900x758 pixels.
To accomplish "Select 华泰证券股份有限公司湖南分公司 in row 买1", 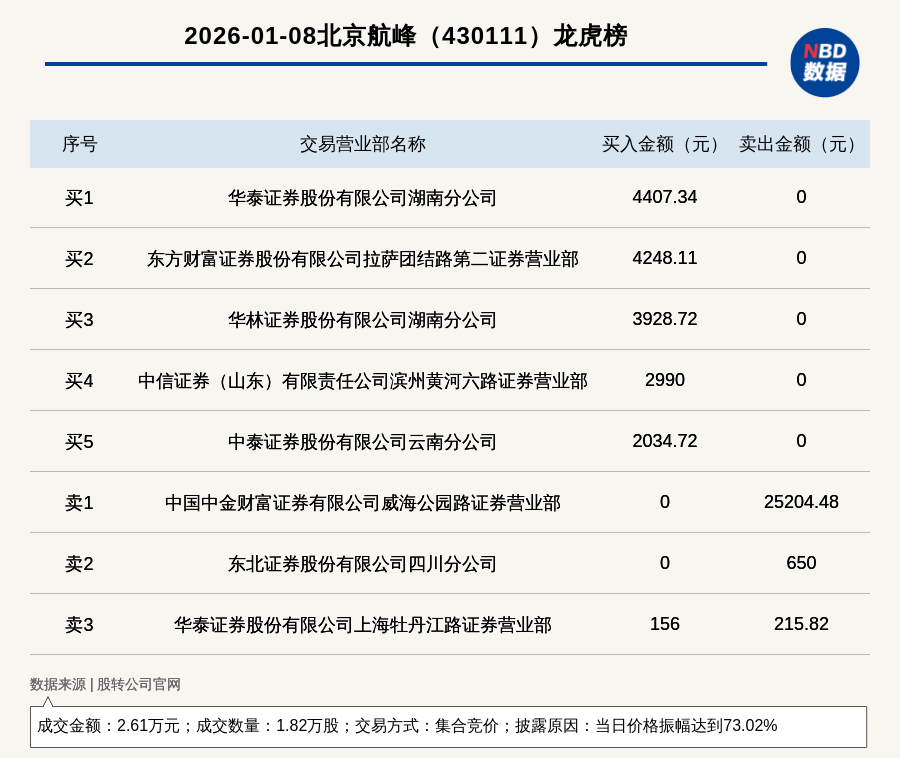I will click(x=362, y=198).
